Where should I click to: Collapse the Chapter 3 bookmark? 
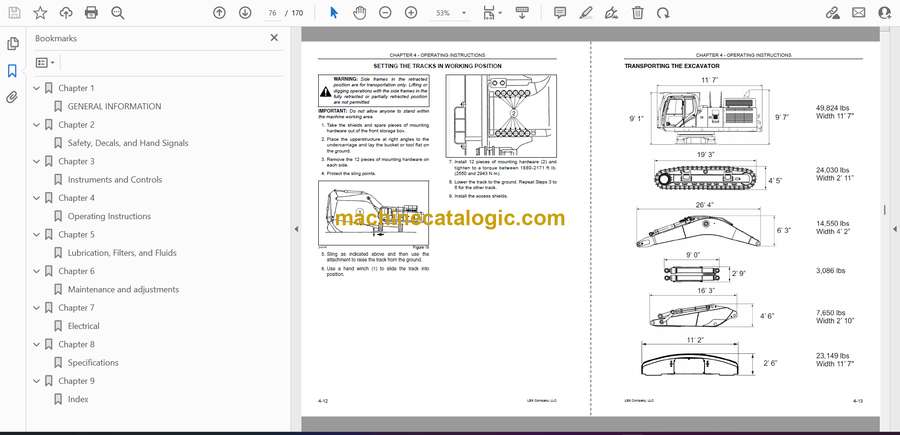(x=37, y=161)
